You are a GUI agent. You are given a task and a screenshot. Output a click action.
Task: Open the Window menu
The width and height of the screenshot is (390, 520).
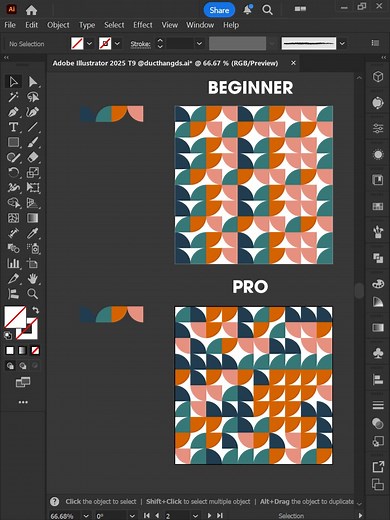pos(200,25)
